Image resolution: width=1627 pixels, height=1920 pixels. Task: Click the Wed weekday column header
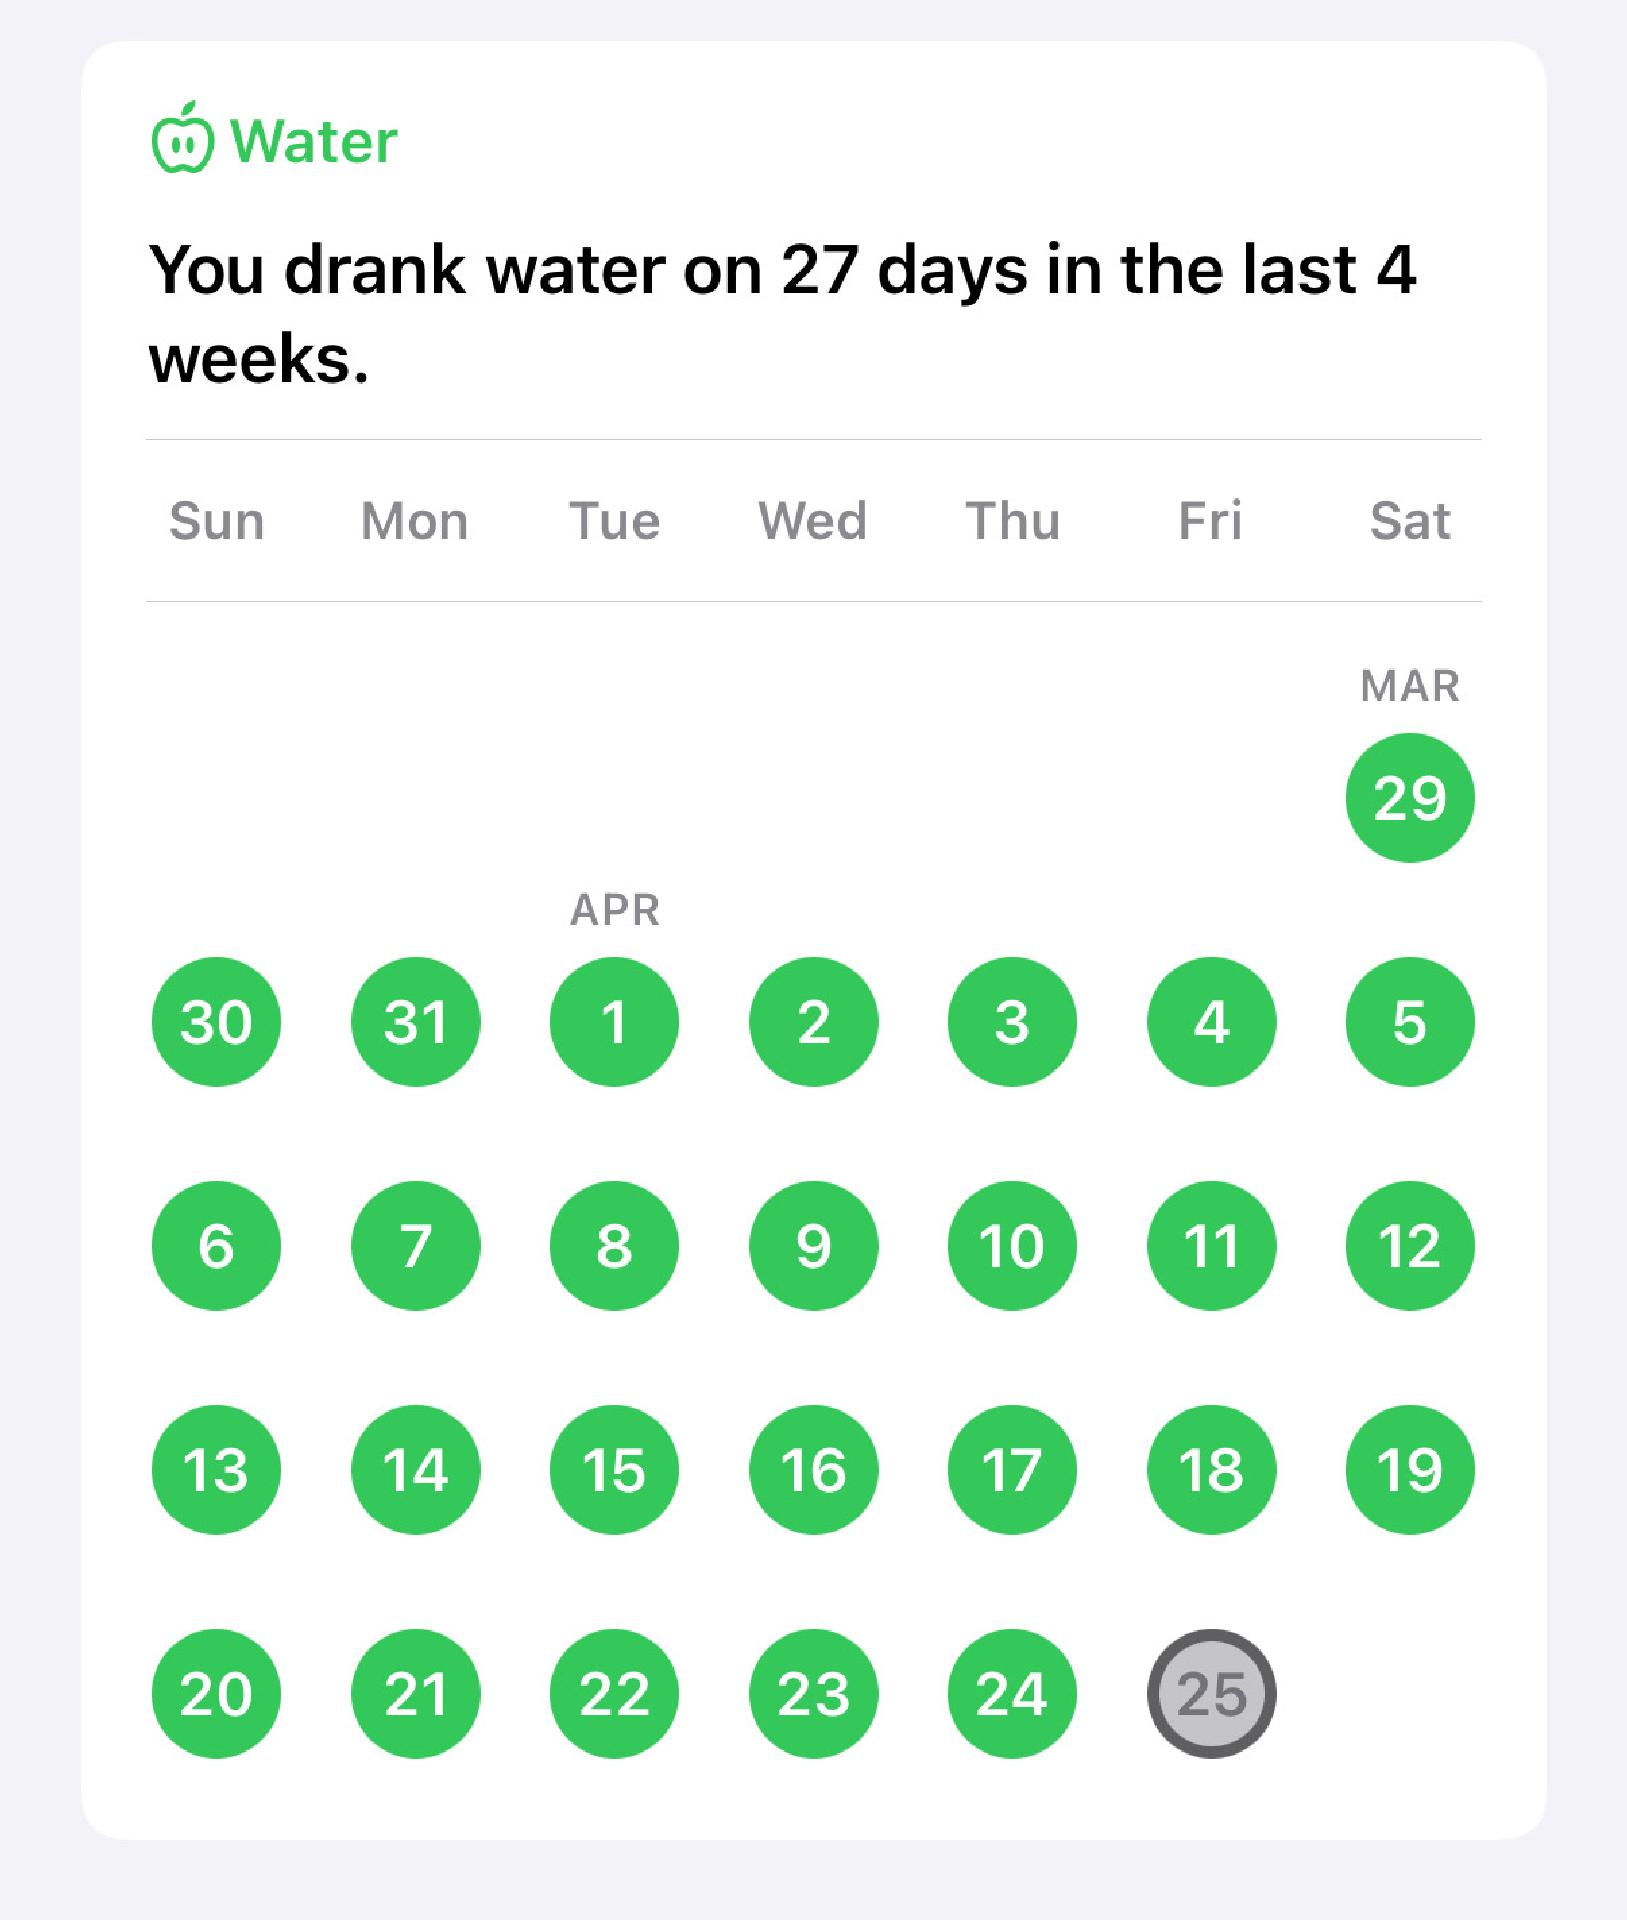tap(813, 521)
